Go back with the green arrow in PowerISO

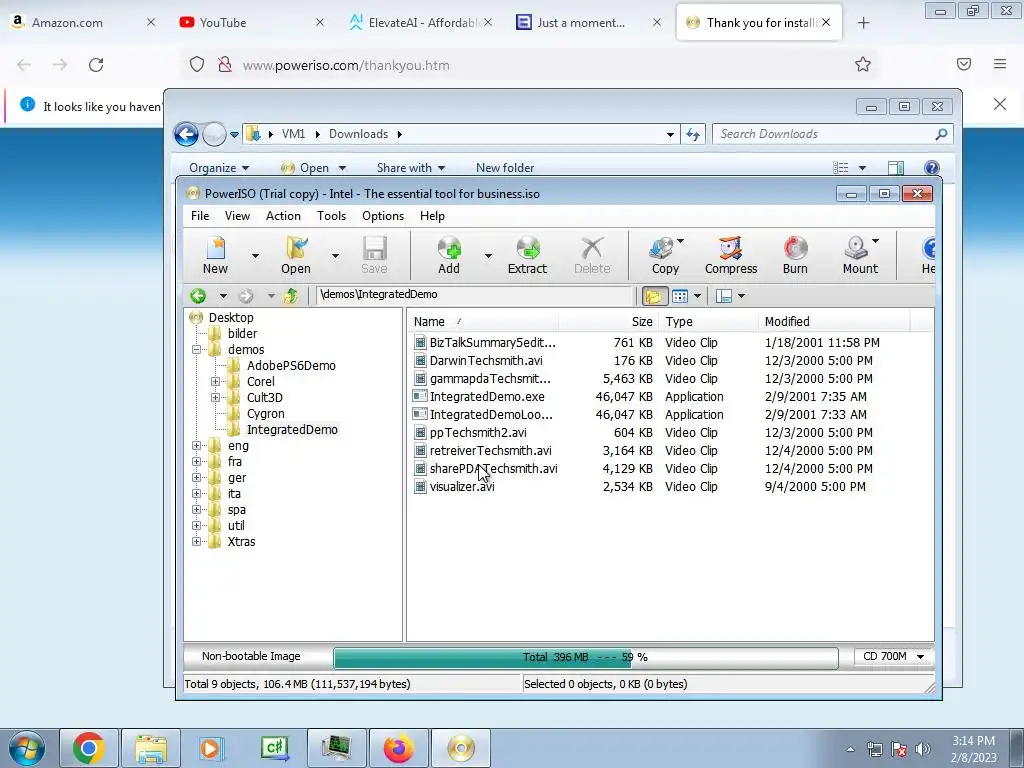tap(198, 296)
